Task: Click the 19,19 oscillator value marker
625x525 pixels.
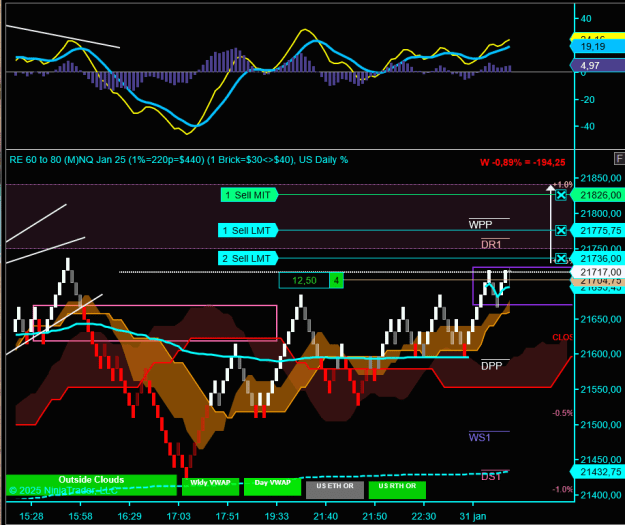Action: point(597,47)
